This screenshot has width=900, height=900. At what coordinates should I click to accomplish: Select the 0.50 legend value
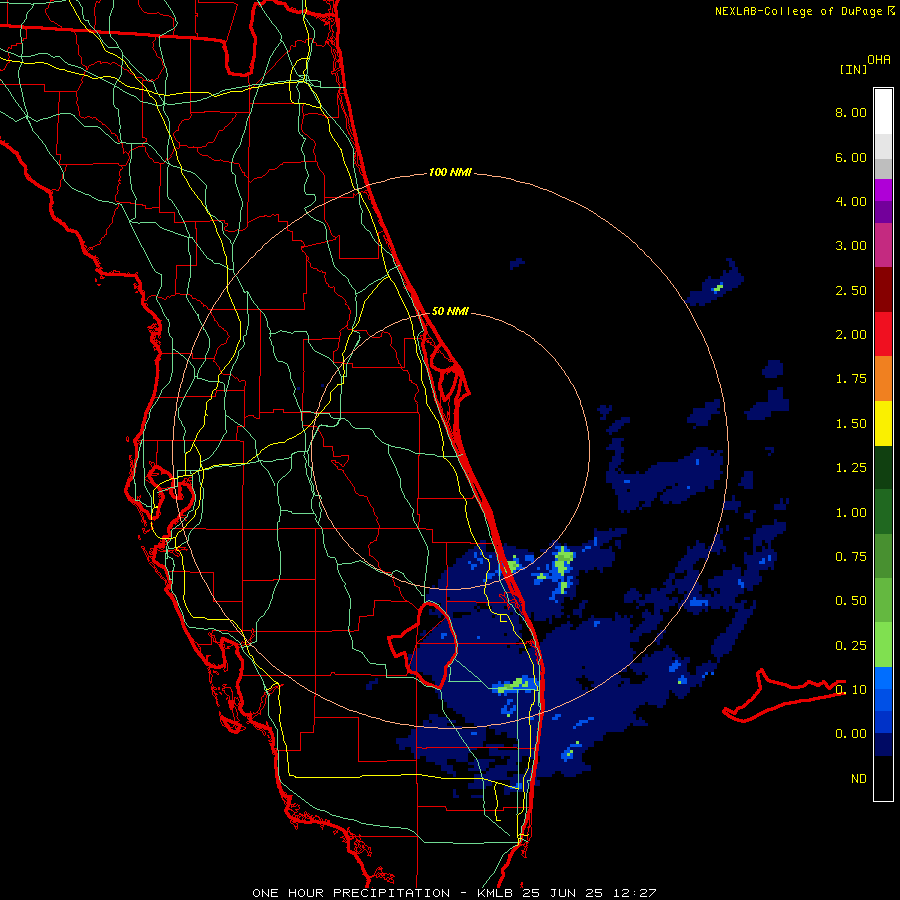tap(851, 601)
